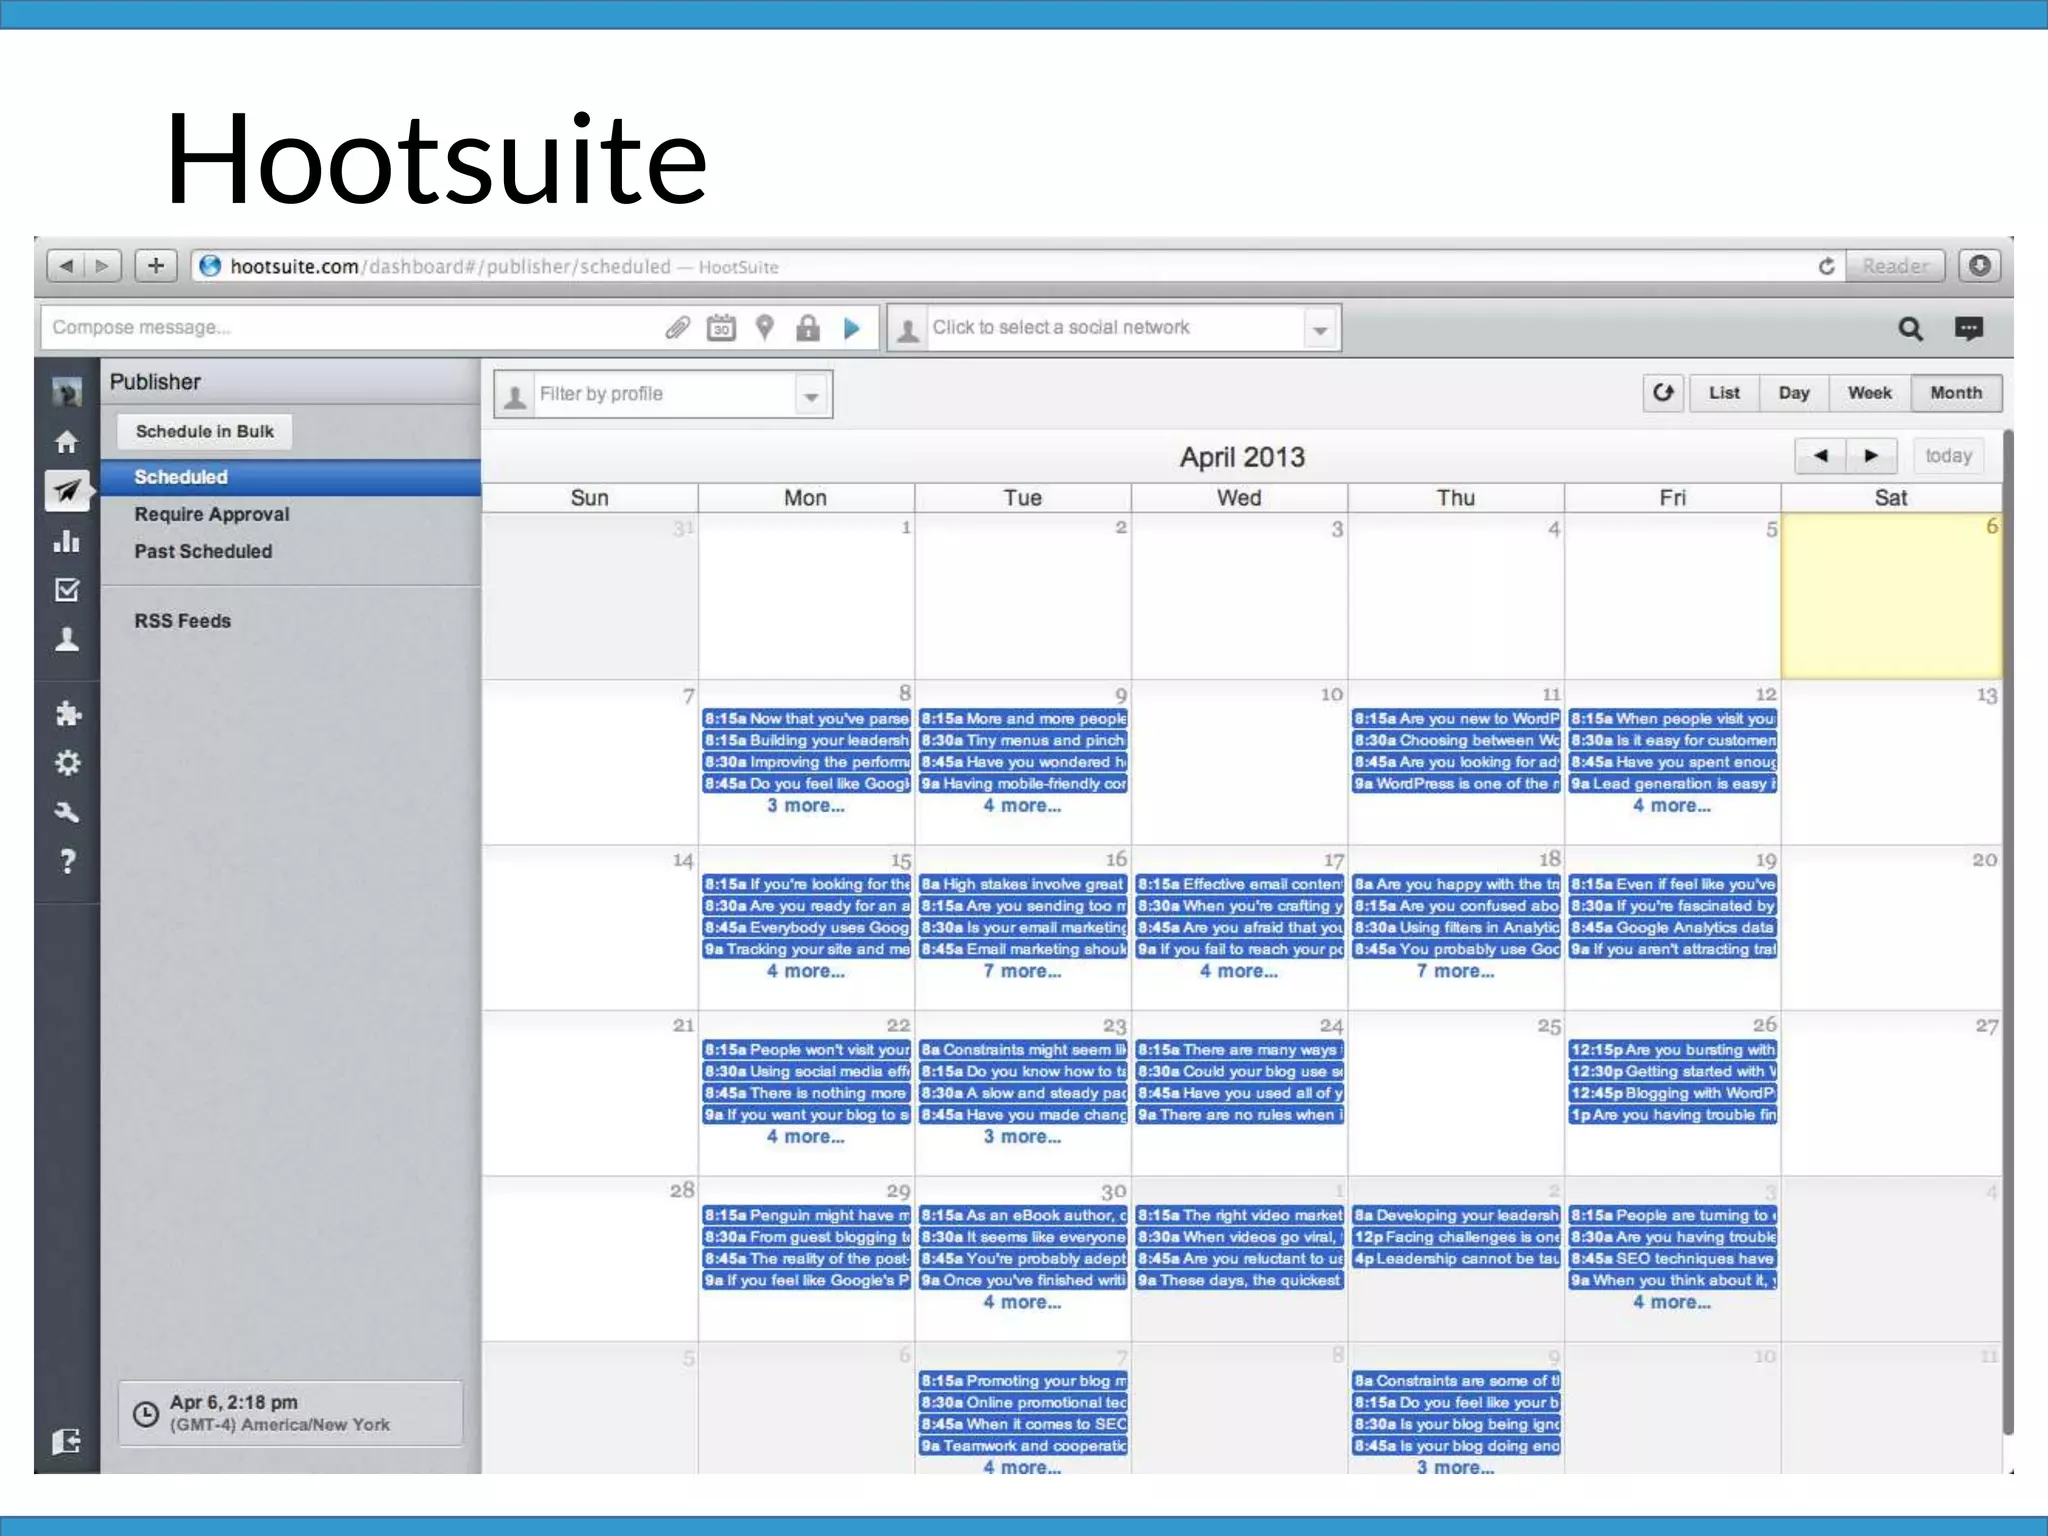Go to previous month arrow

pos(1820,456)
